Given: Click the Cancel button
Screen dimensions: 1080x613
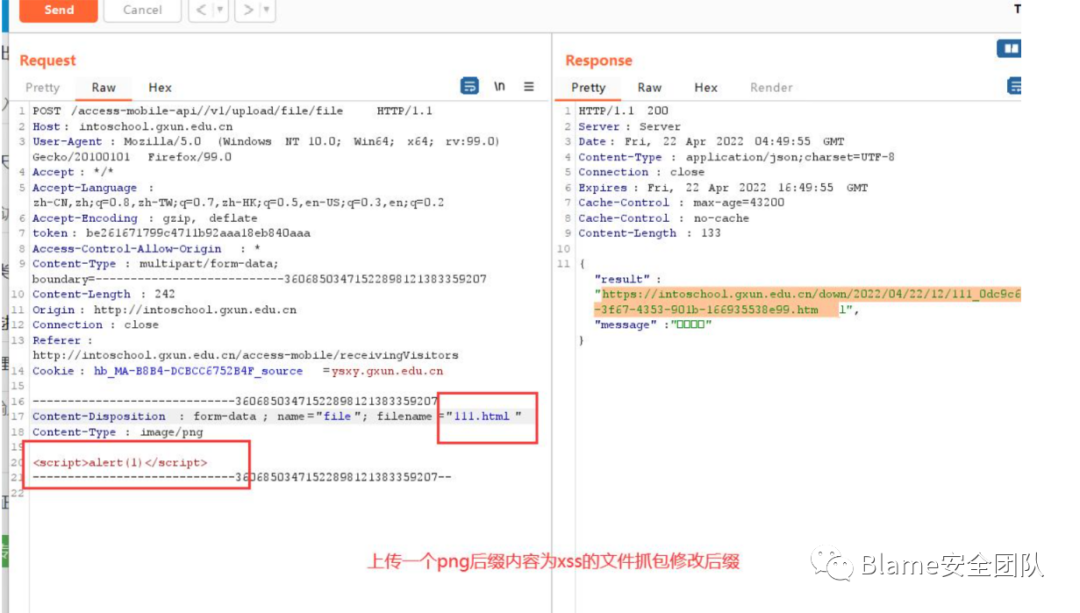Looking at the screenshot, I should (142, 10).
